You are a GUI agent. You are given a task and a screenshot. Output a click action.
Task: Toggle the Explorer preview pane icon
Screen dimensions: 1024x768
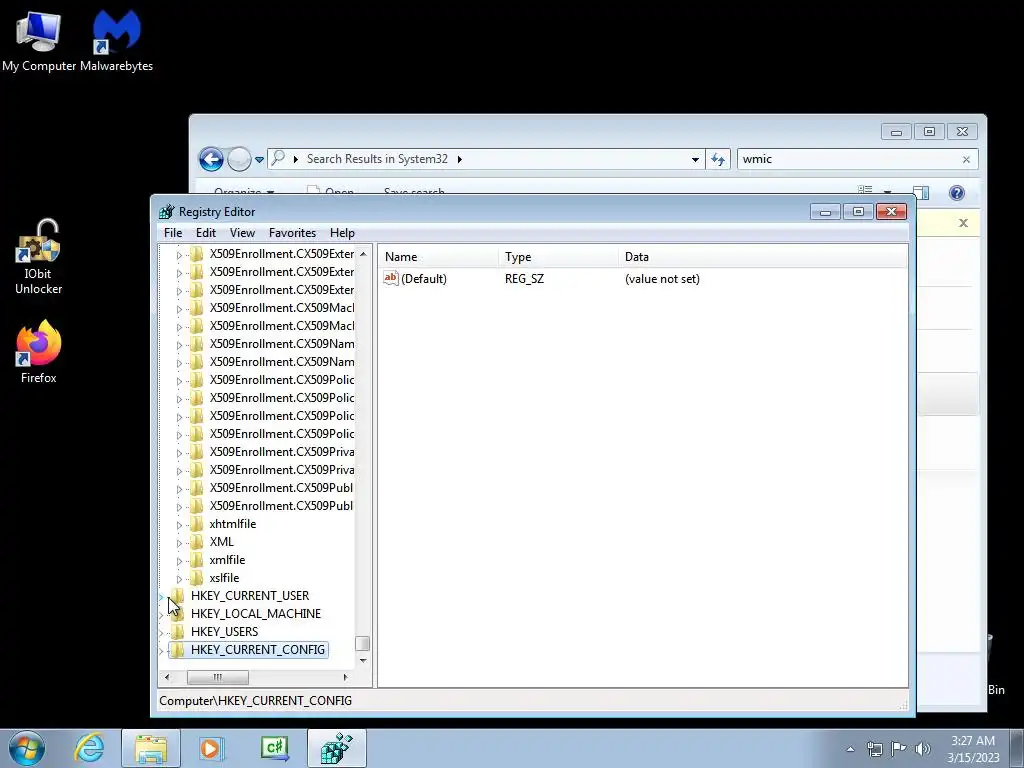(921, 193)
